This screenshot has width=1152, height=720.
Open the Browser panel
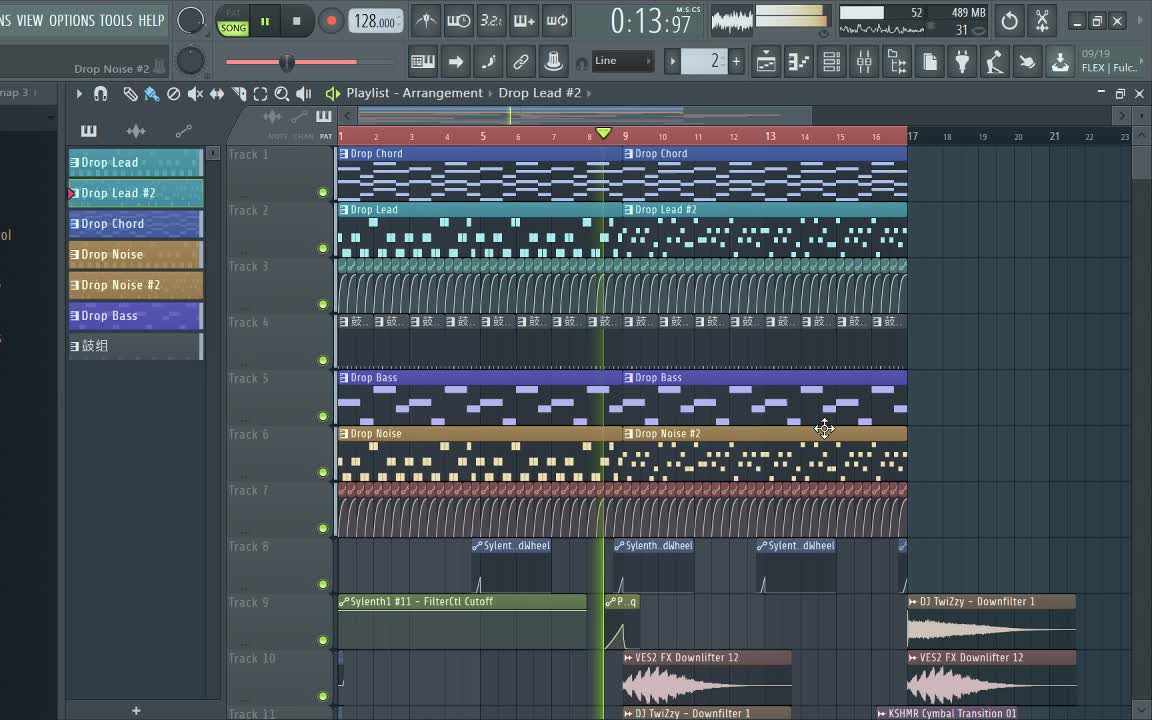(x=897, y=61)
